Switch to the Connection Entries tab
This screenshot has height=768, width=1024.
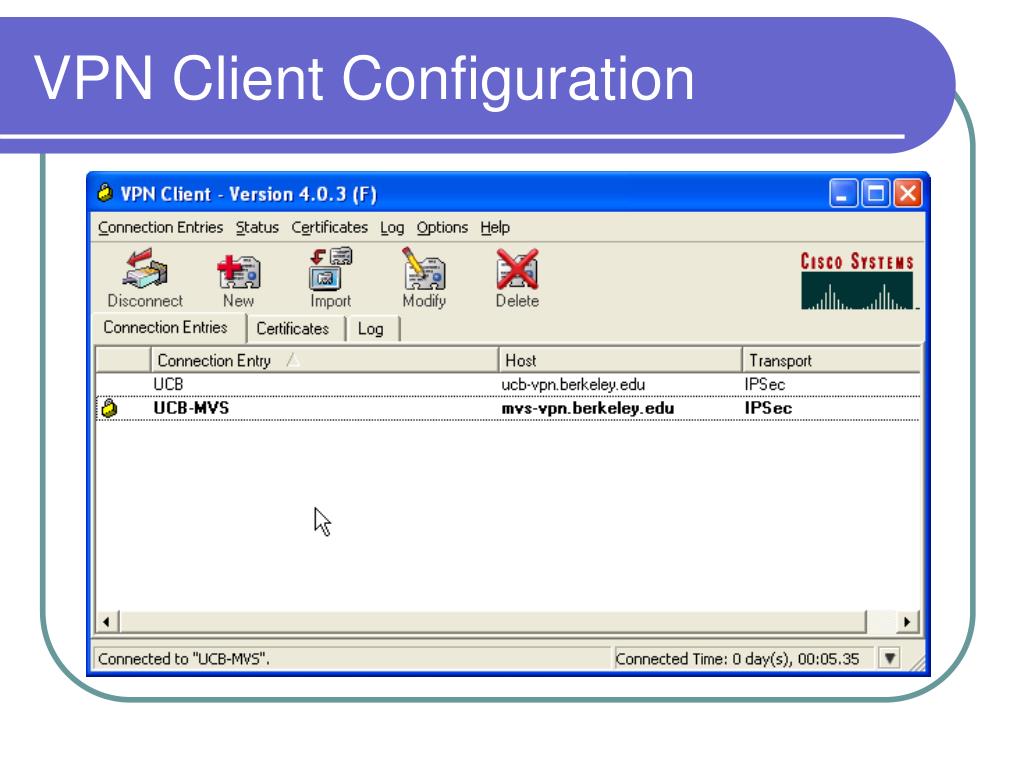coord(170,328)
